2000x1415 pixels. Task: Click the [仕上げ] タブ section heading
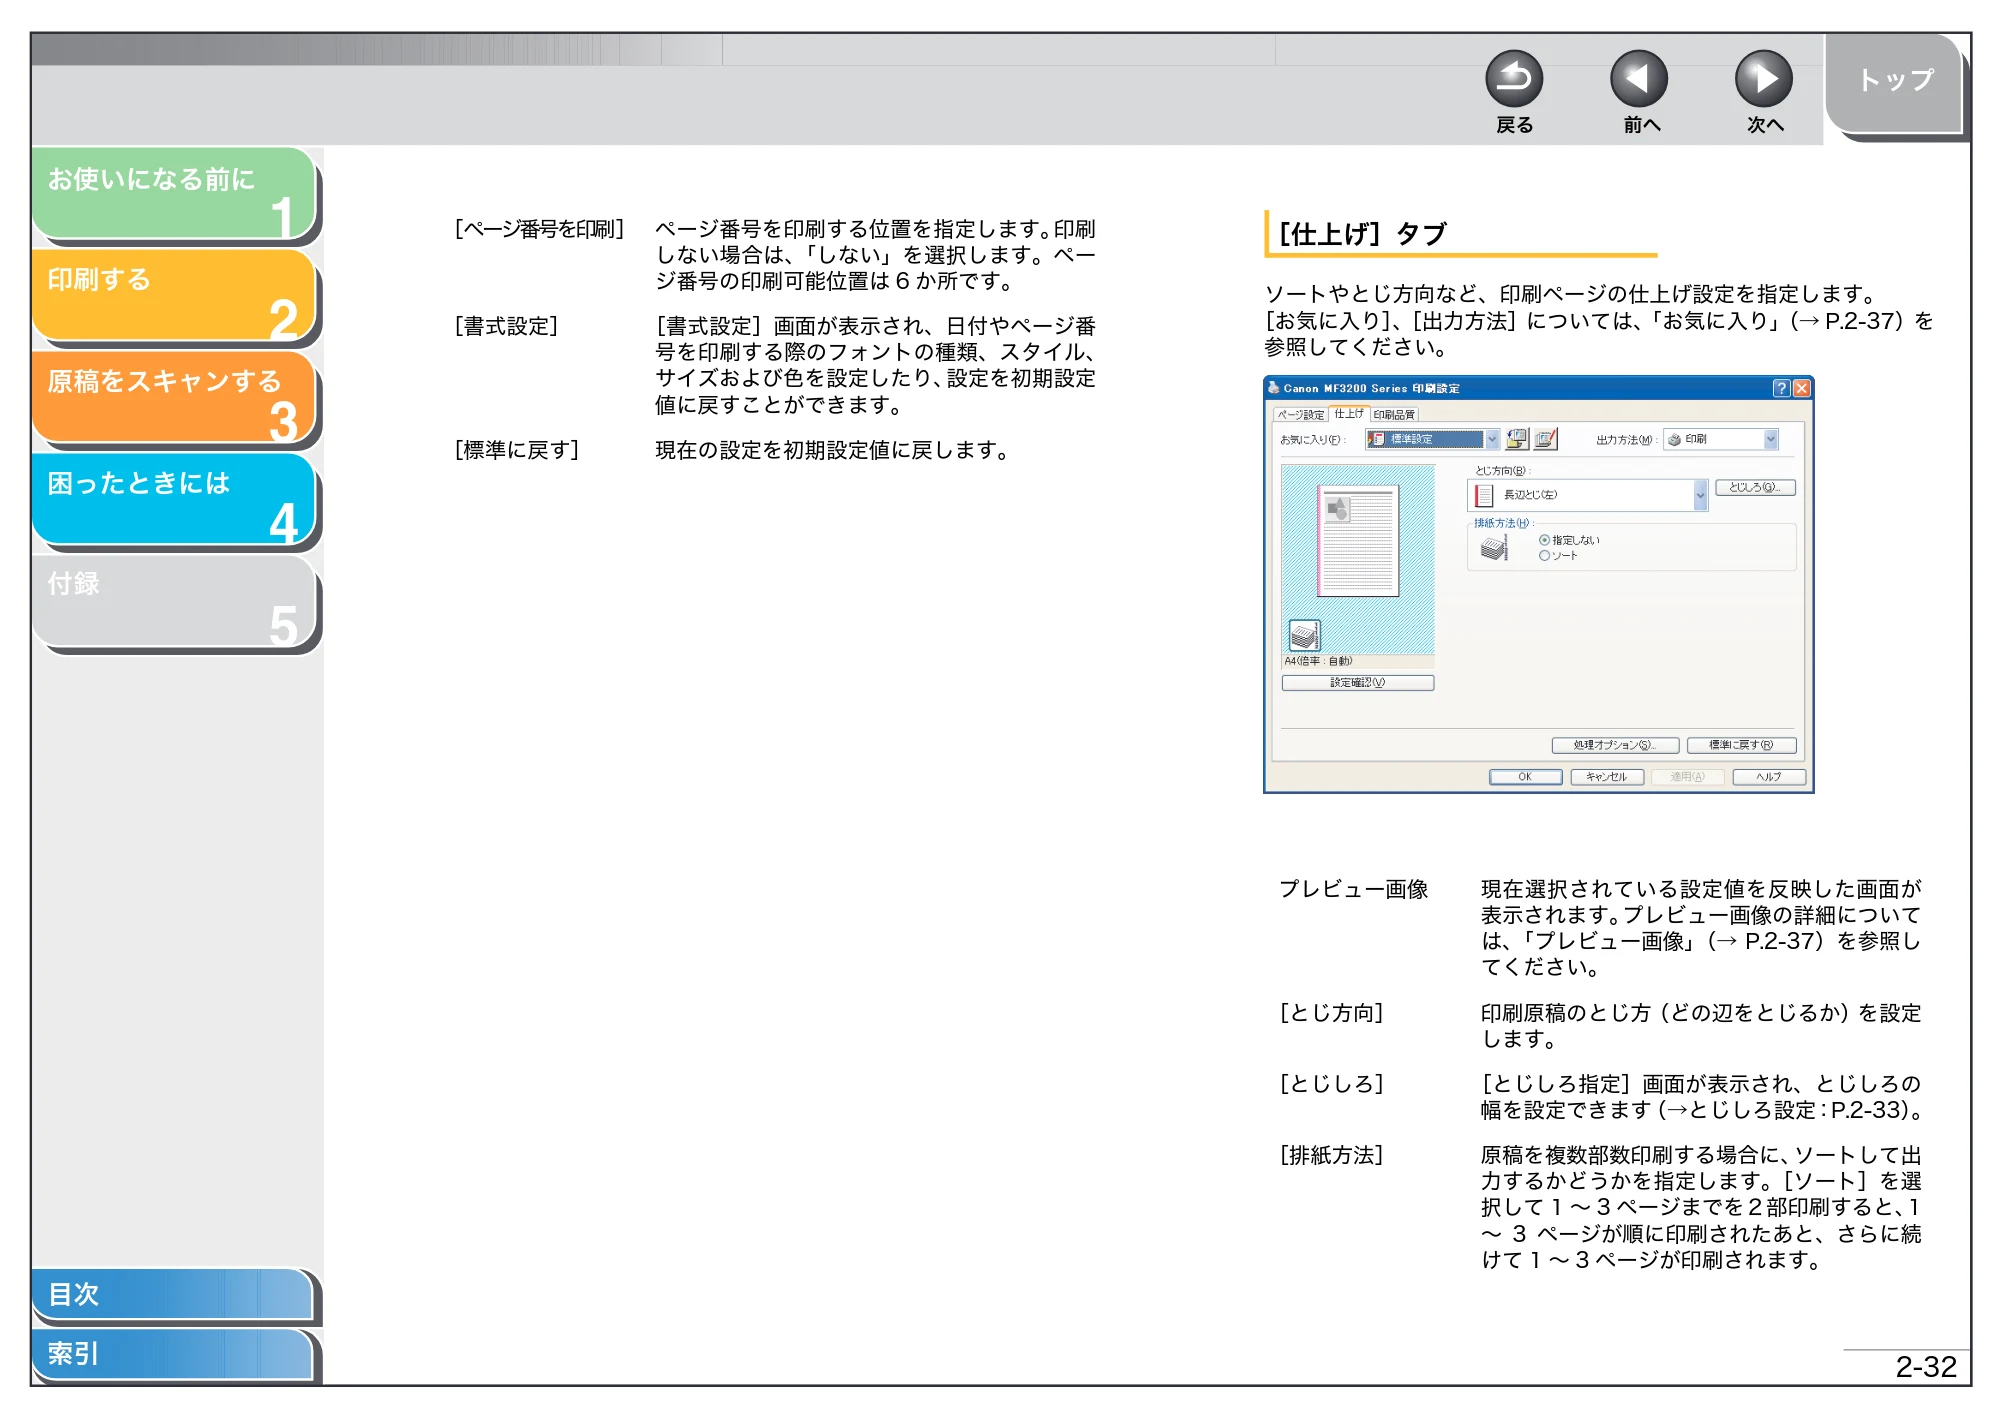1362,234
